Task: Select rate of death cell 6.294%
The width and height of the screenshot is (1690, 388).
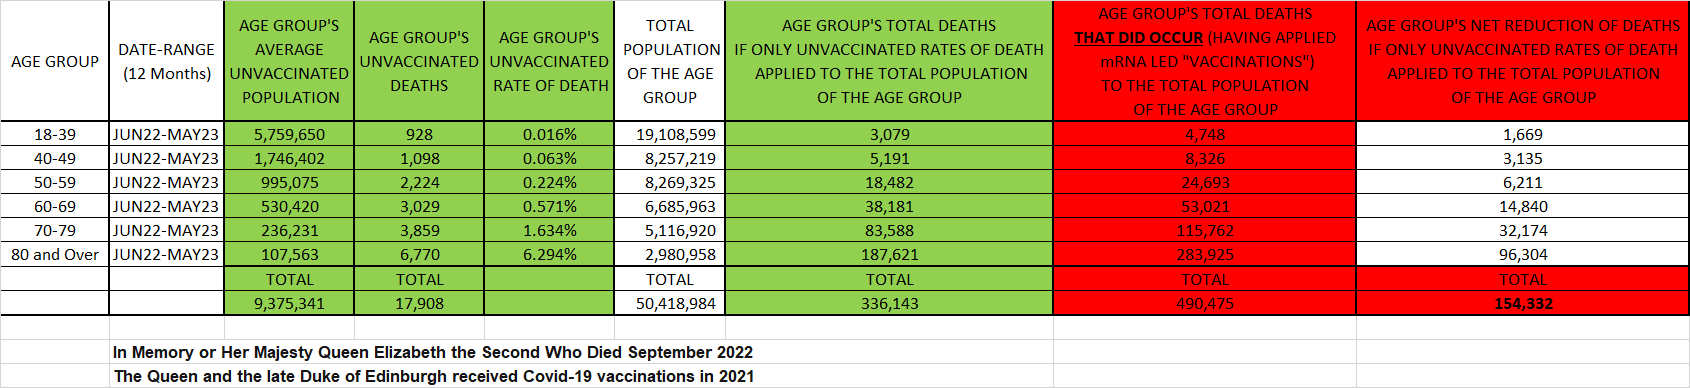Action: 549,254
